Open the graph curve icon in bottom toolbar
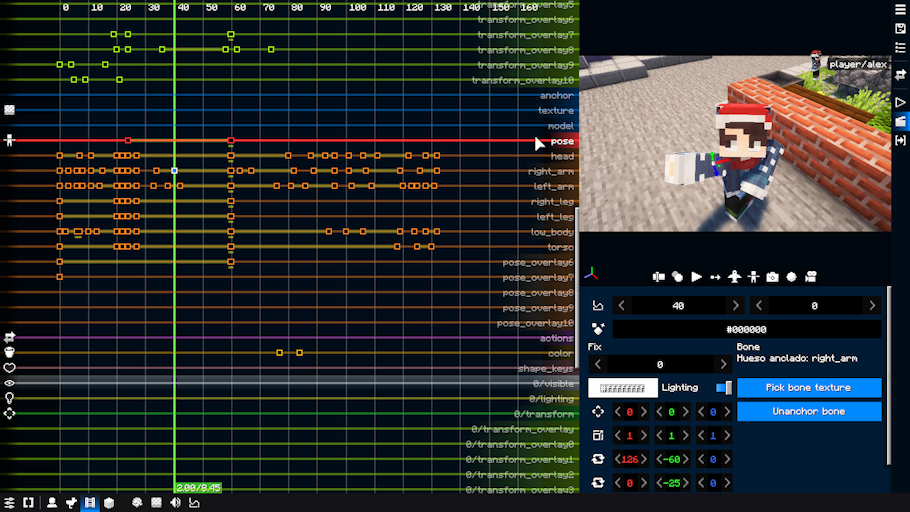This screenshot has width=910, height=512. click(194, 503)
